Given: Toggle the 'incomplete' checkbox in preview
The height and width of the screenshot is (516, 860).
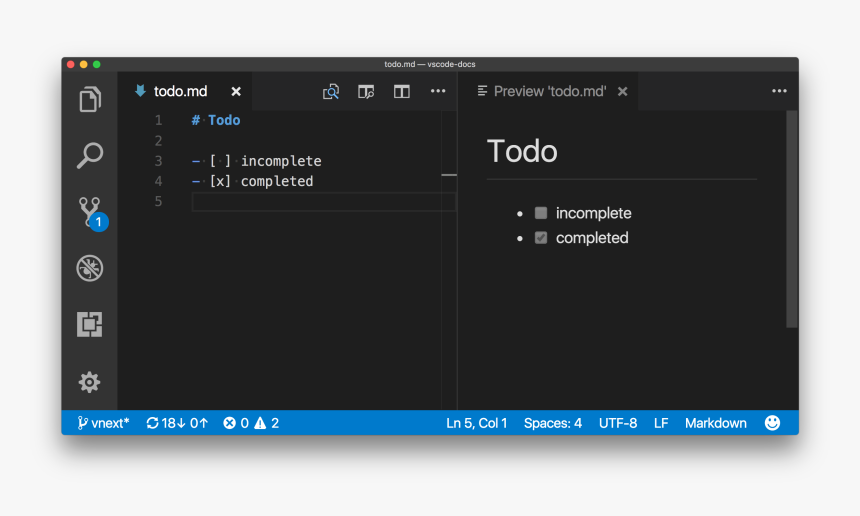Looking at the screenshot, I should pyautogui.click(x=541, y=213).
